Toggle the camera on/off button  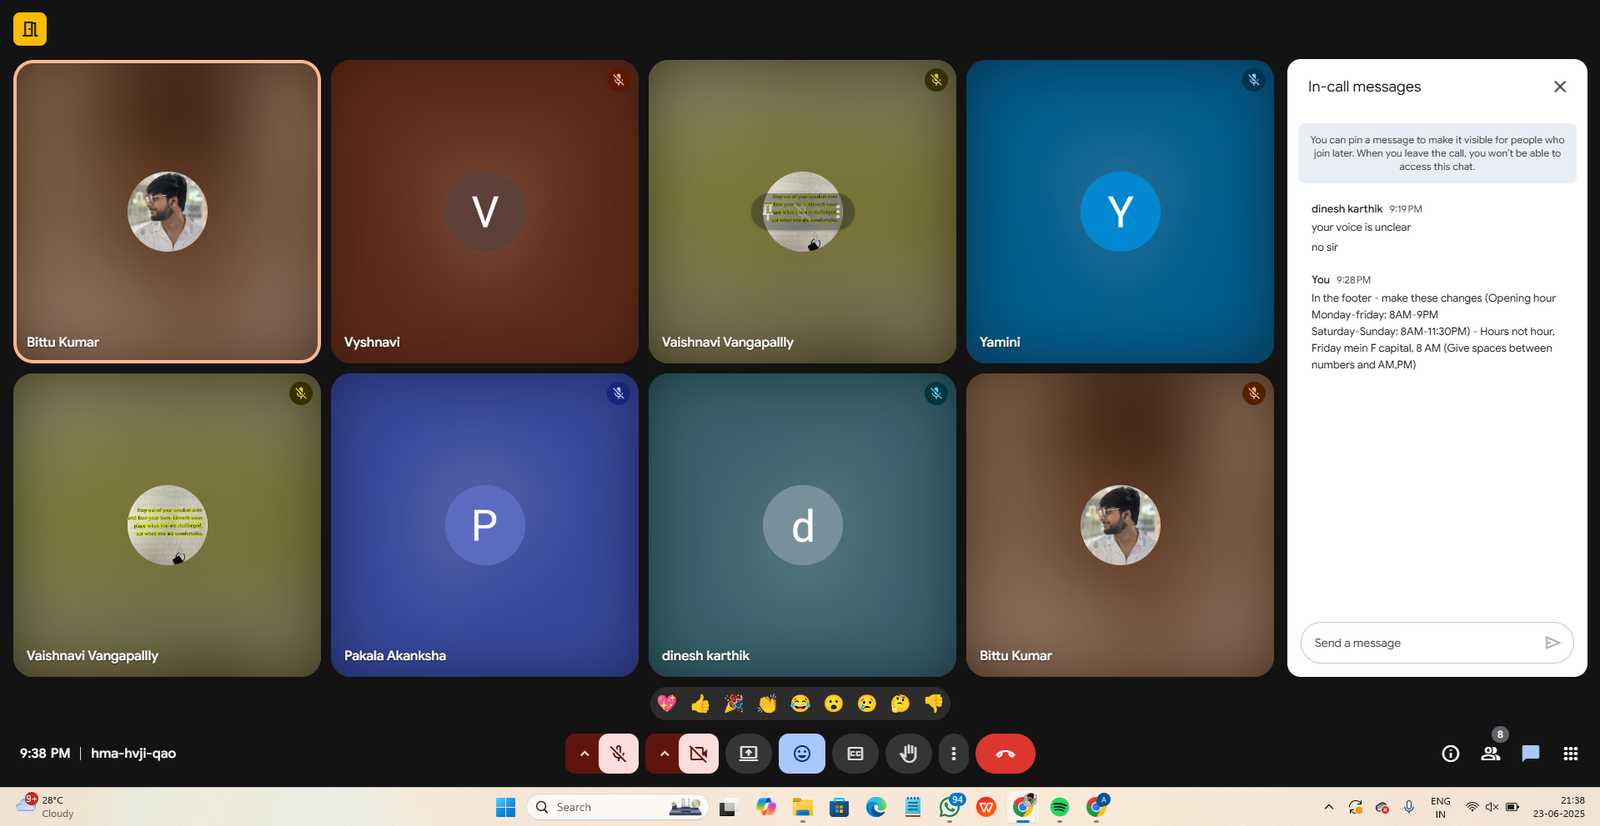pos(698,754)
